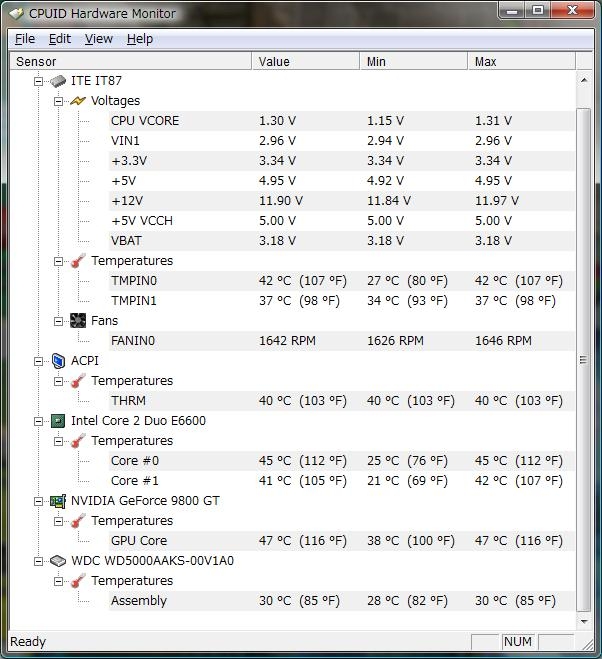Select the Core #0 row
Viewport: 602px width, 659px height.
(342, 461)
